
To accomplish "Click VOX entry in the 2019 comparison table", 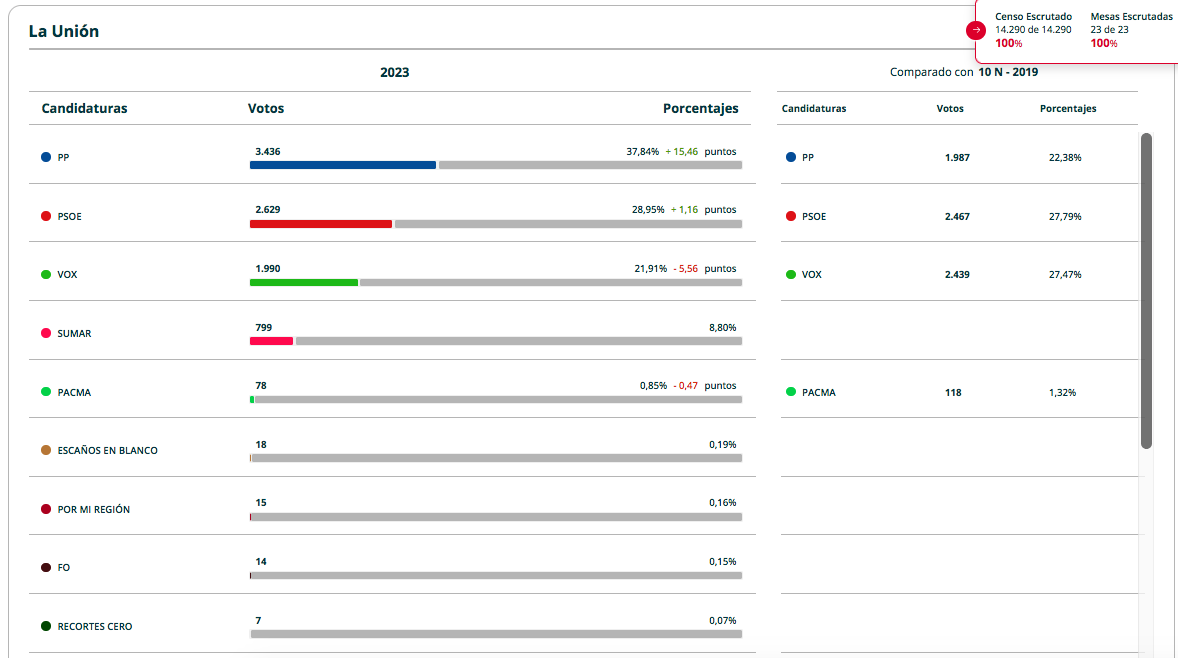I will (x=811, y=274).
